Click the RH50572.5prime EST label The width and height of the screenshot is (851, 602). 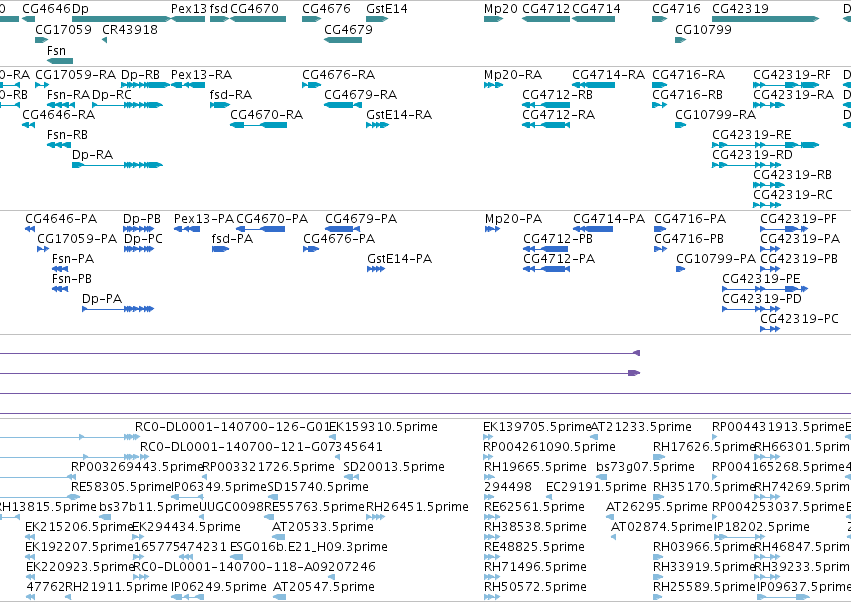click(535, 587)
